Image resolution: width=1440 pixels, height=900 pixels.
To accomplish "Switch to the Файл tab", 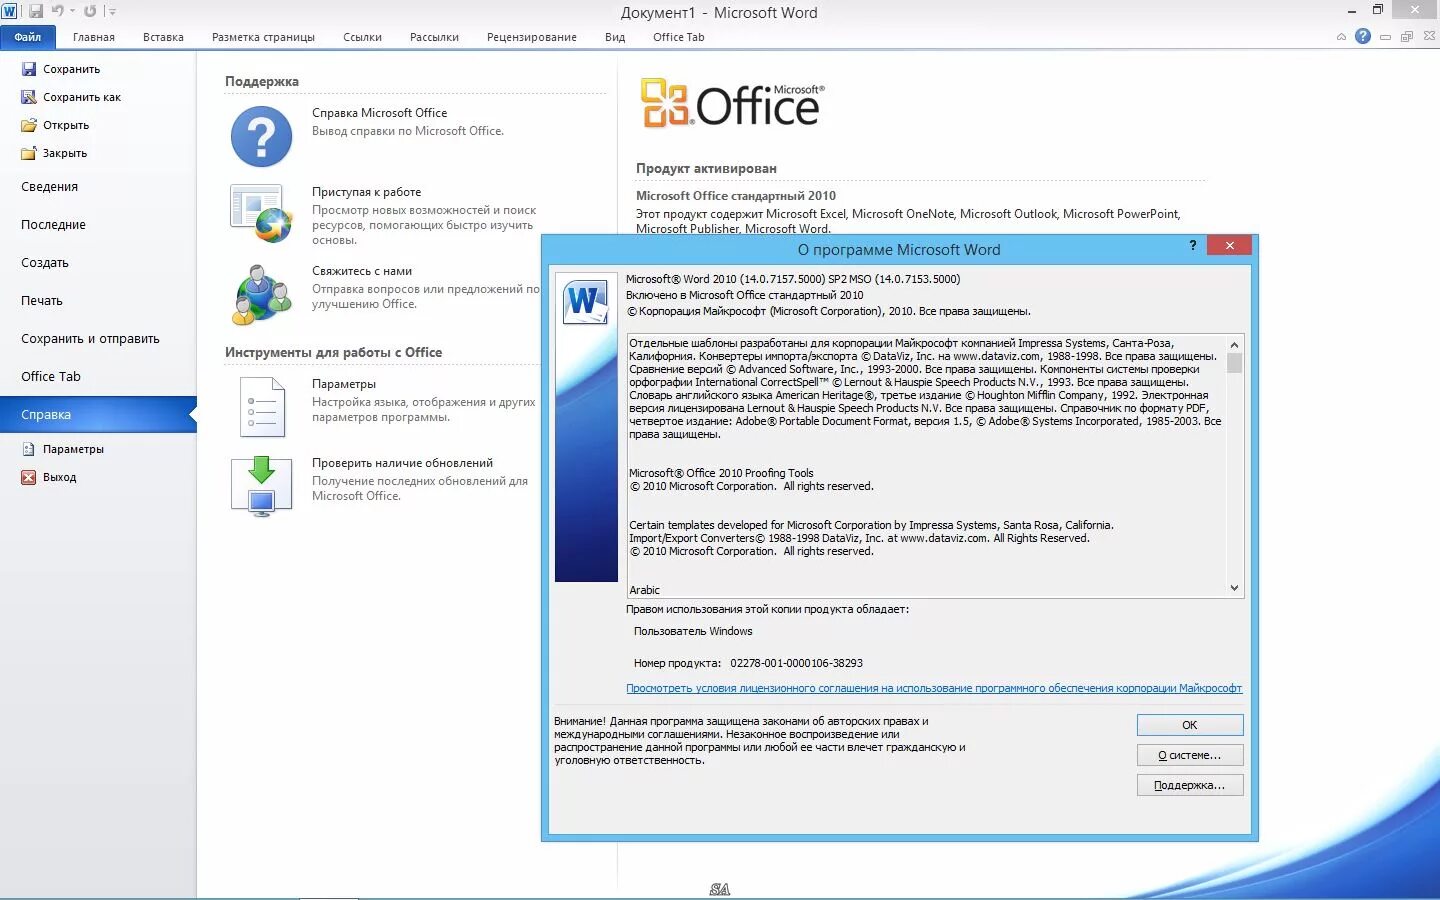I will pos(28,37).
